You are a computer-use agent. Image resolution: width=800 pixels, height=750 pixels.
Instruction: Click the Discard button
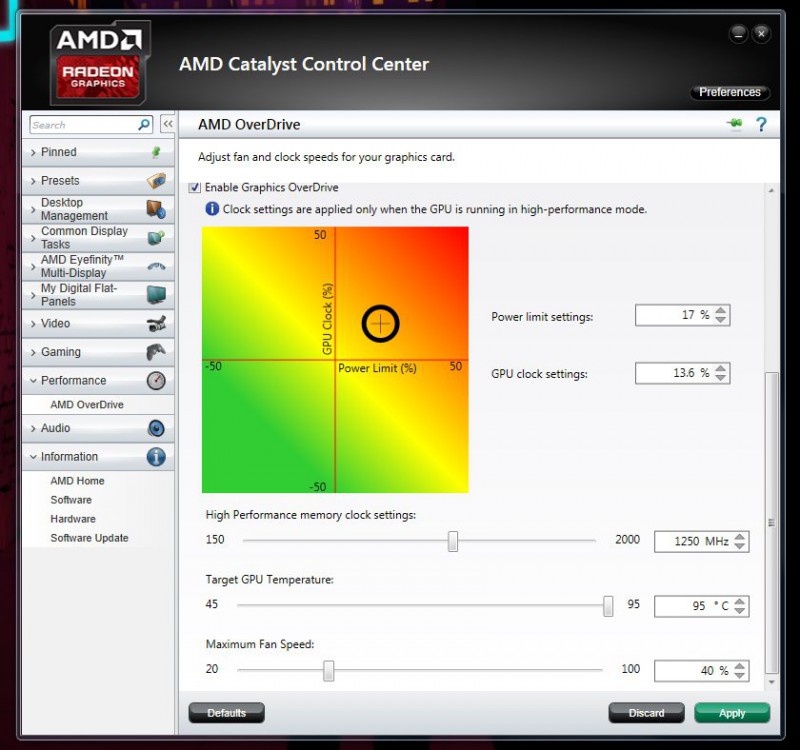[646, 713]
